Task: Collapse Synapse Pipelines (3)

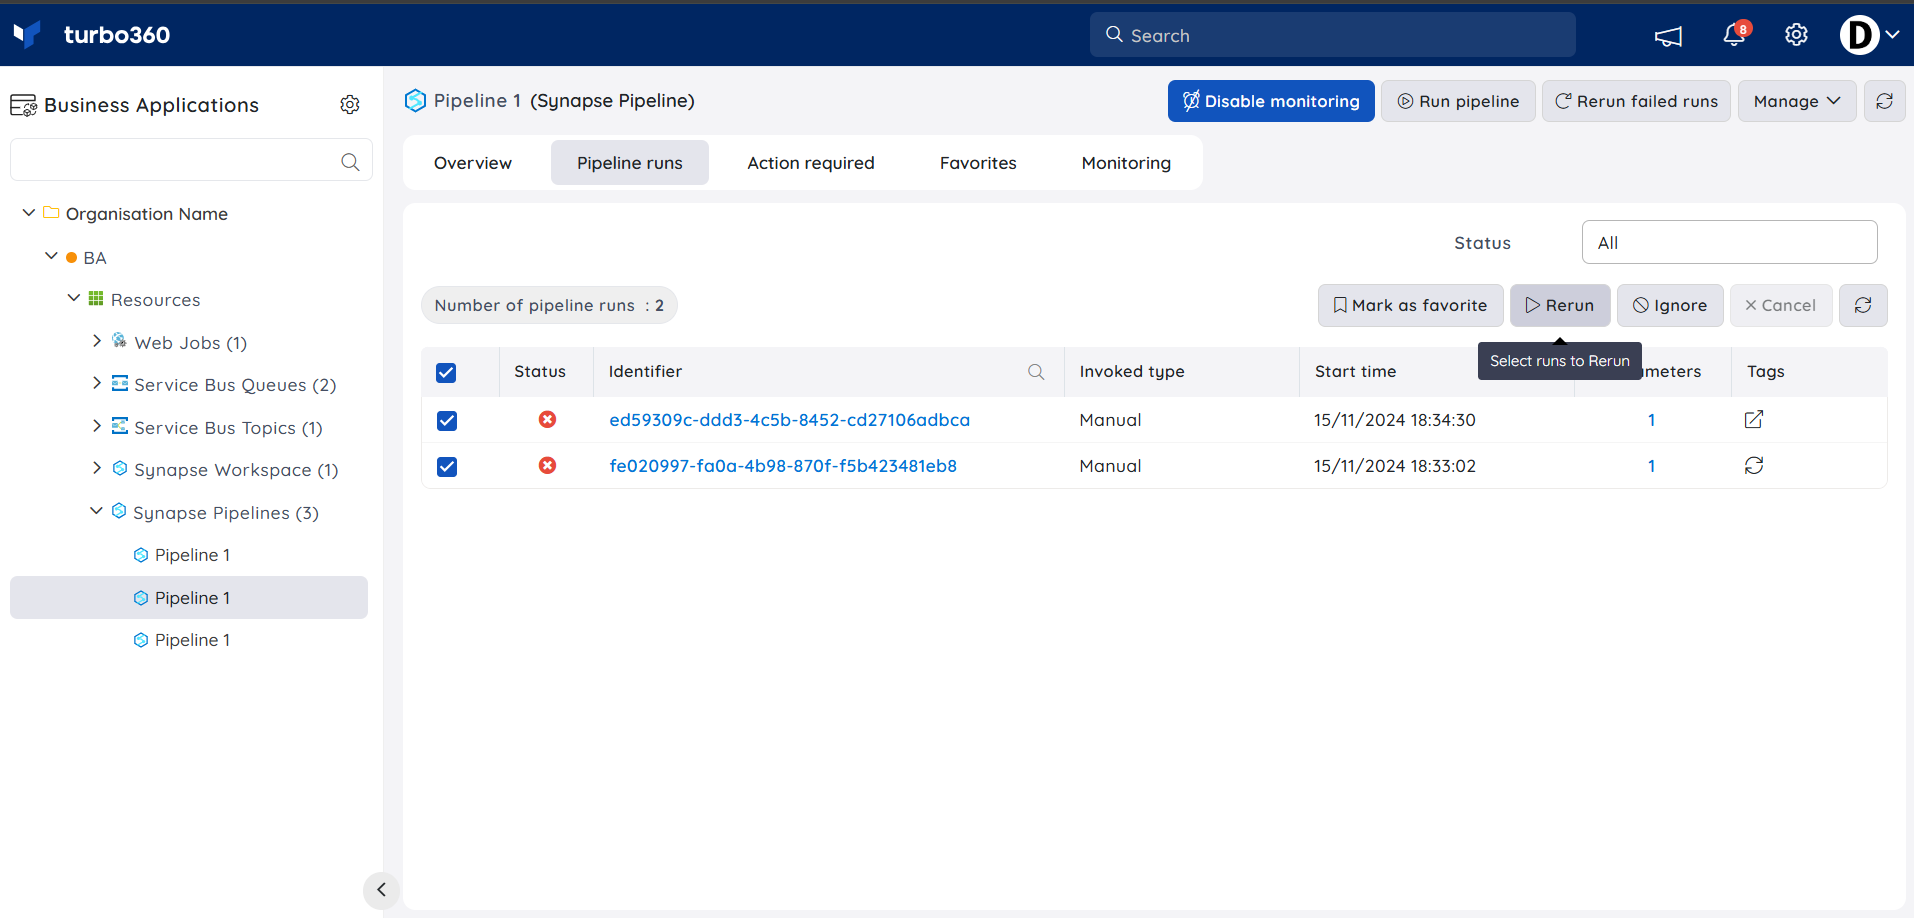Action: [97, 511]
